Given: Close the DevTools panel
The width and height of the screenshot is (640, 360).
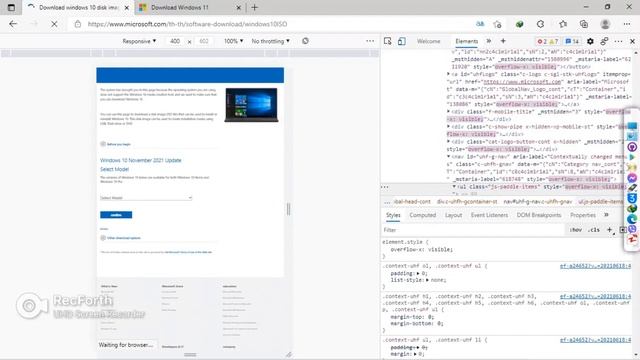Looking at the screenshot, I should (x=632, y=41).
